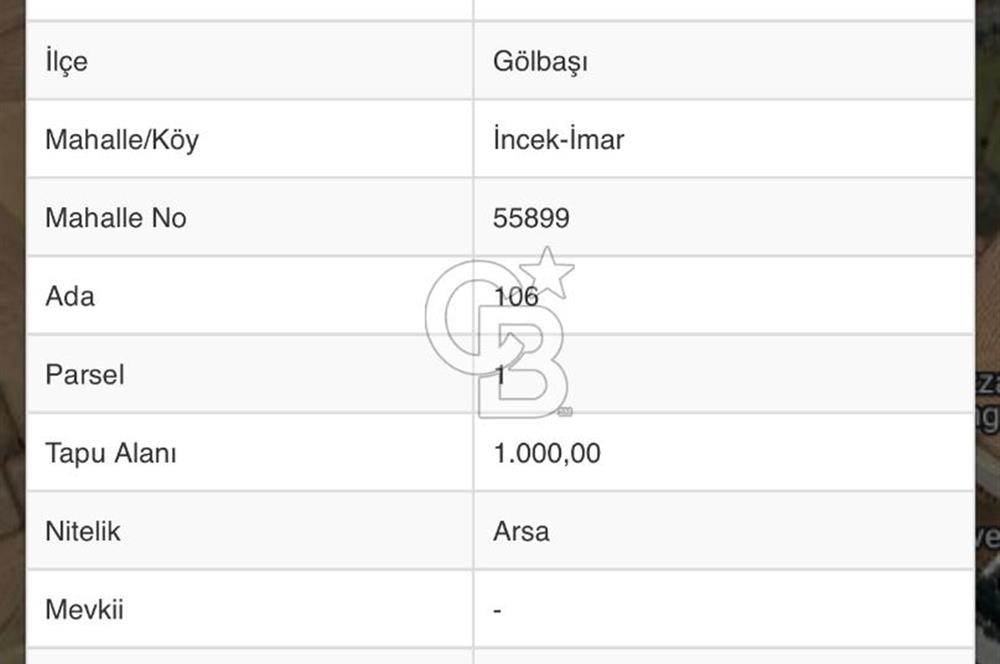
Task: Click the map text right of the table
Action: tap(988, 402)
